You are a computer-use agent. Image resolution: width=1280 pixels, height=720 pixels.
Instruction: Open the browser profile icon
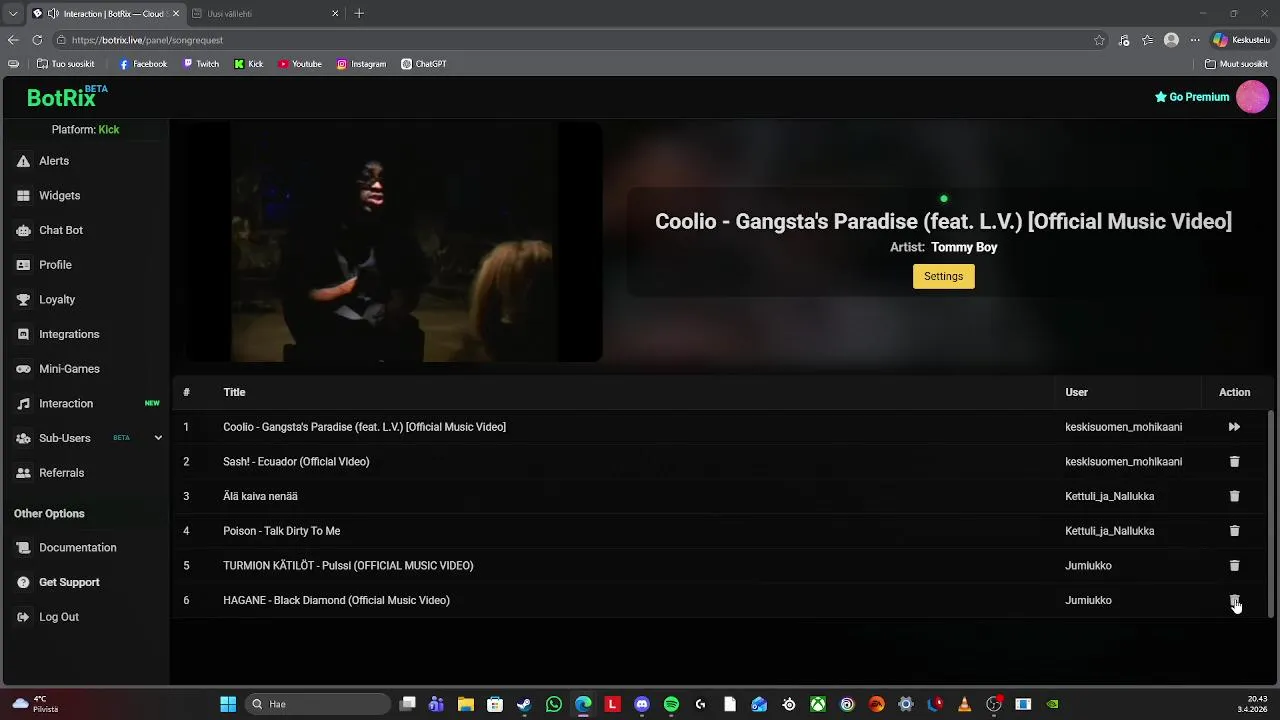point(1171,40)
